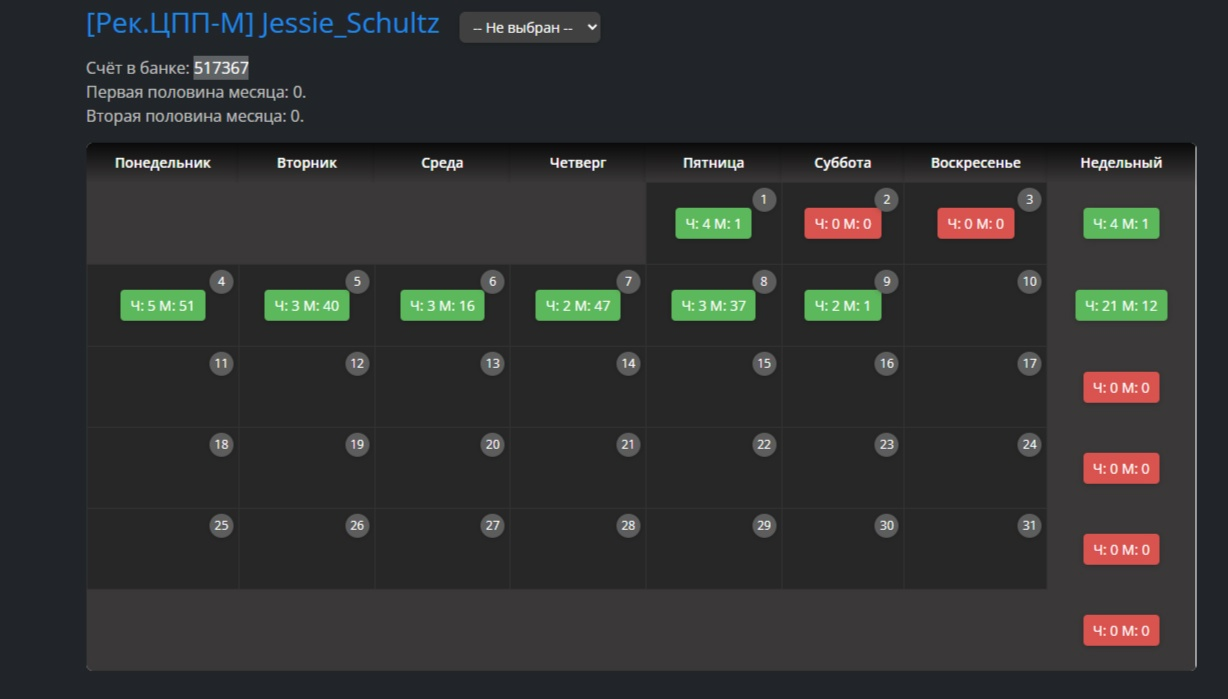Click the day 12 number circle
Image resolution: width=1228 pixels, height=699 pixels.
pyautogui.click(x=357, y=364)
